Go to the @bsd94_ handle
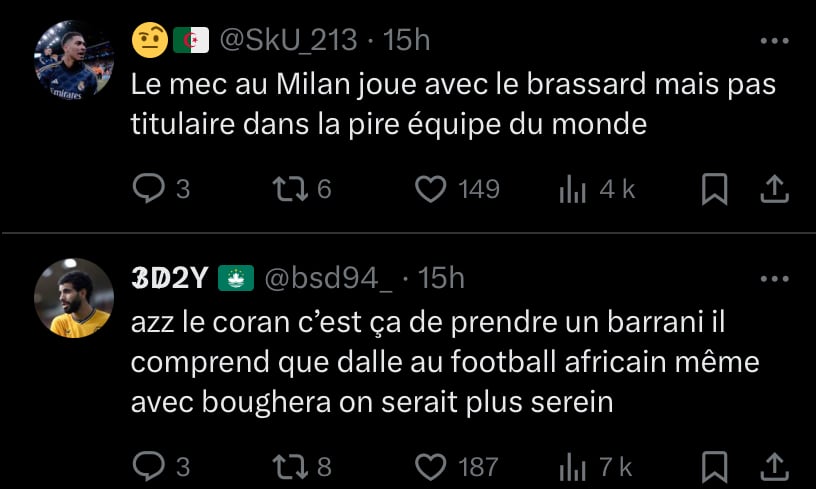Viewport: 816px width, 489px height. pos(328,279)
